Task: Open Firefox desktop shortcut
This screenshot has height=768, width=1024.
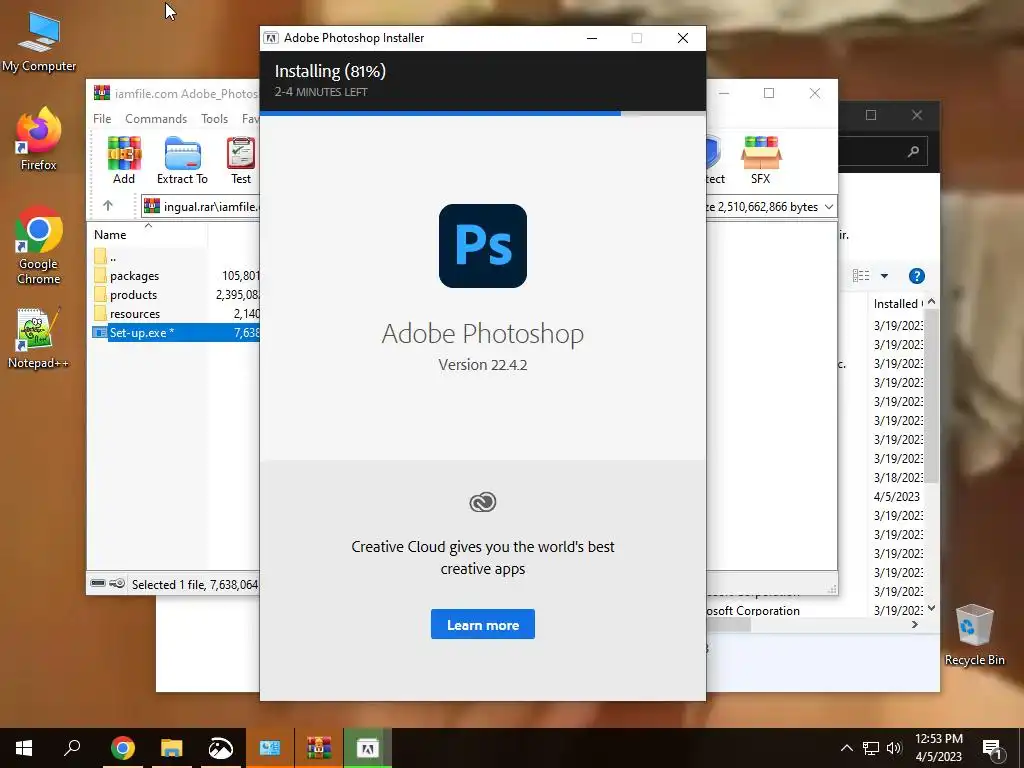Action: tap(39, 139)
